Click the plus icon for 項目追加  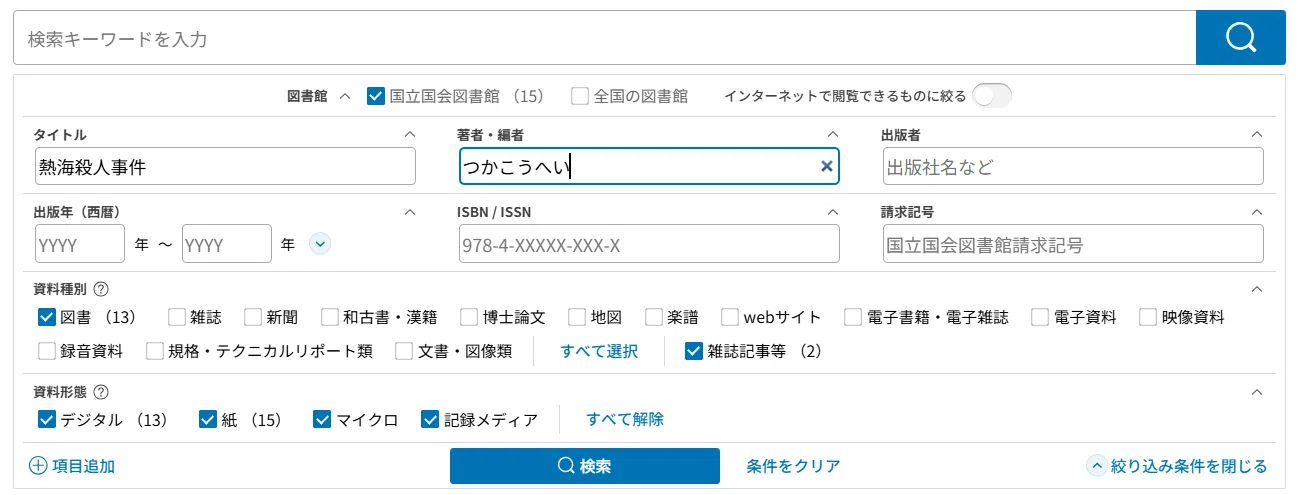tap(38, 466)
